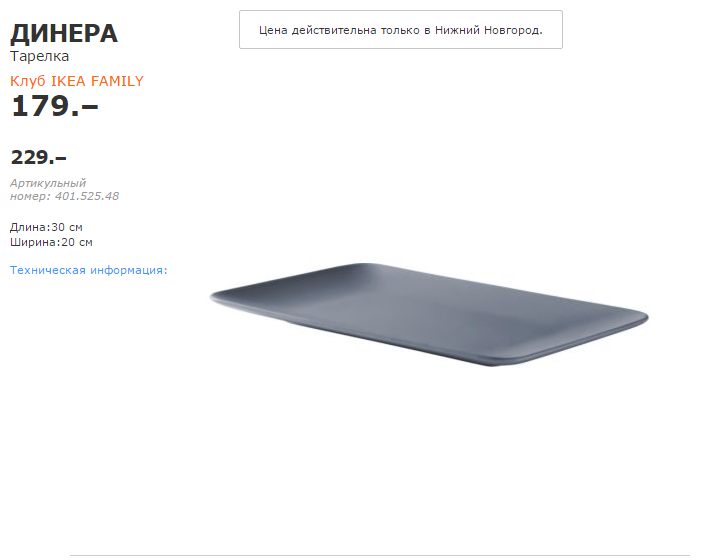Click the 30 см length value
704x560 pixels.
(67, 227)
